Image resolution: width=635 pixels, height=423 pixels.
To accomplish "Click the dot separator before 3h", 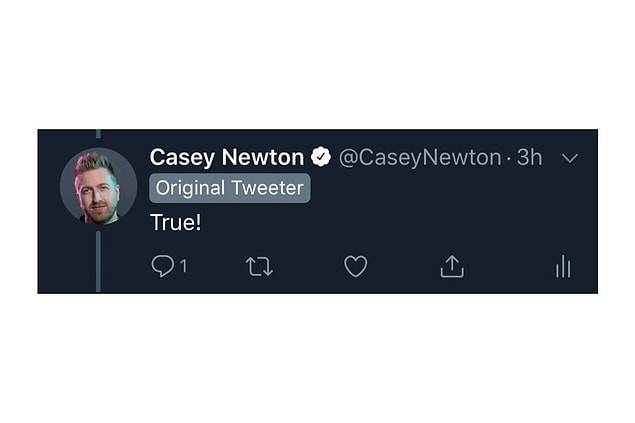I will click(x=509, y=158).
